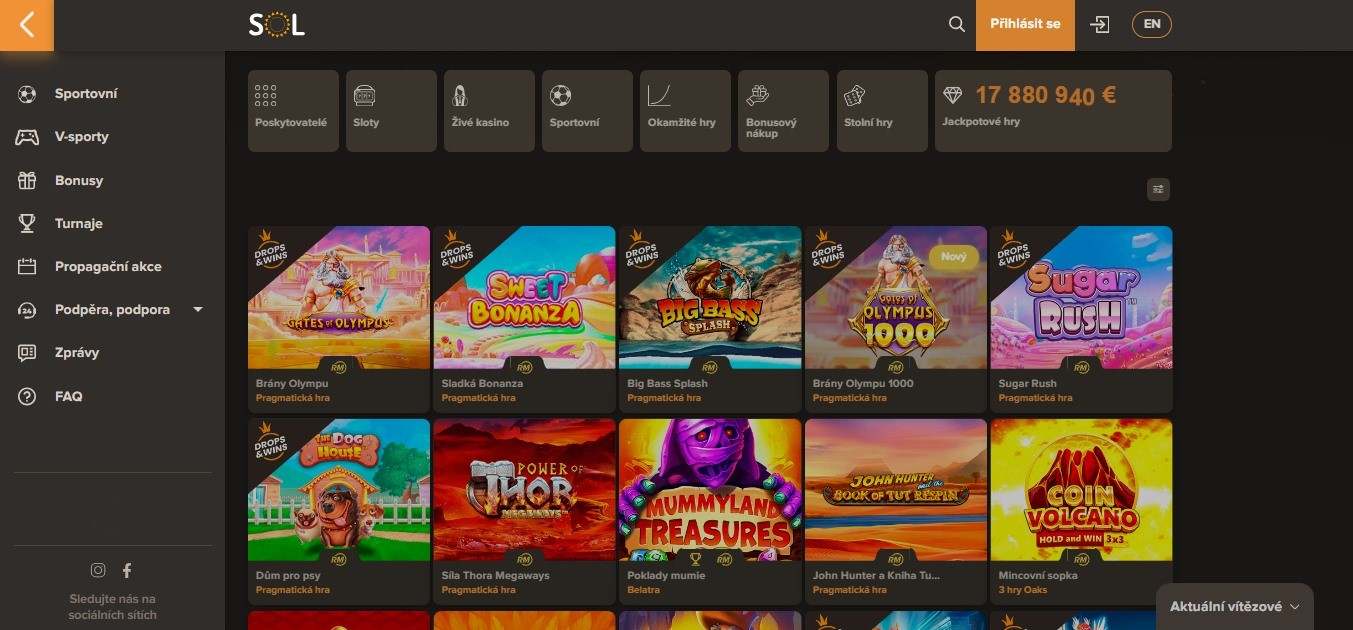
Task: Click the Mincovní sopka game title
Action: (1039, 576)
